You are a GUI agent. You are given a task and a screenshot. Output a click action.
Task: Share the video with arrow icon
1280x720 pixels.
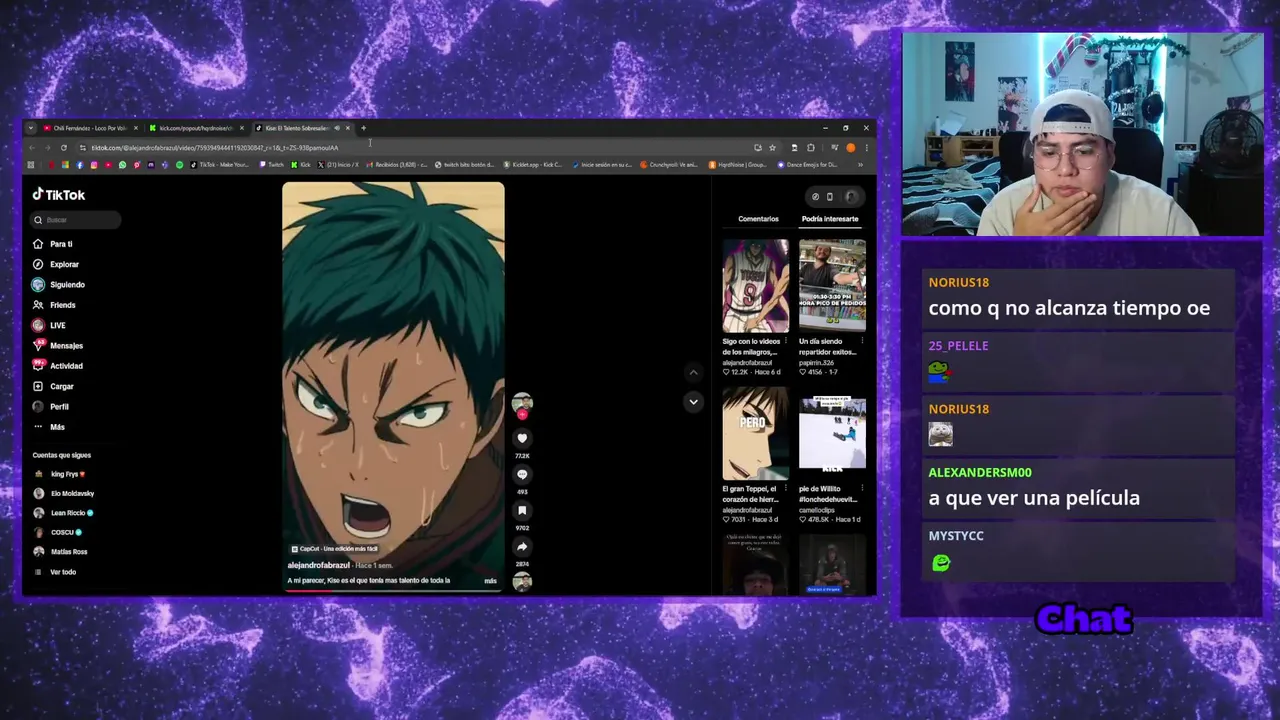click(x=522, y=547)
